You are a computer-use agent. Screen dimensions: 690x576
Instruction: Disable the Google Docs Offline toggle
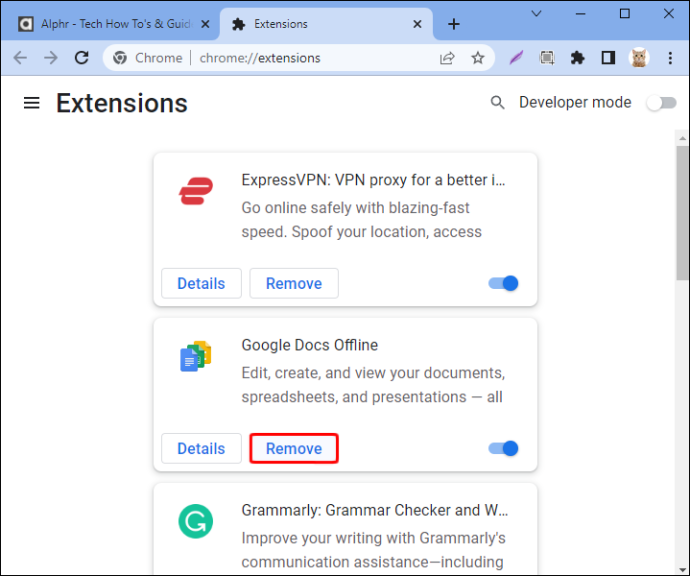[x=503, y=448]
